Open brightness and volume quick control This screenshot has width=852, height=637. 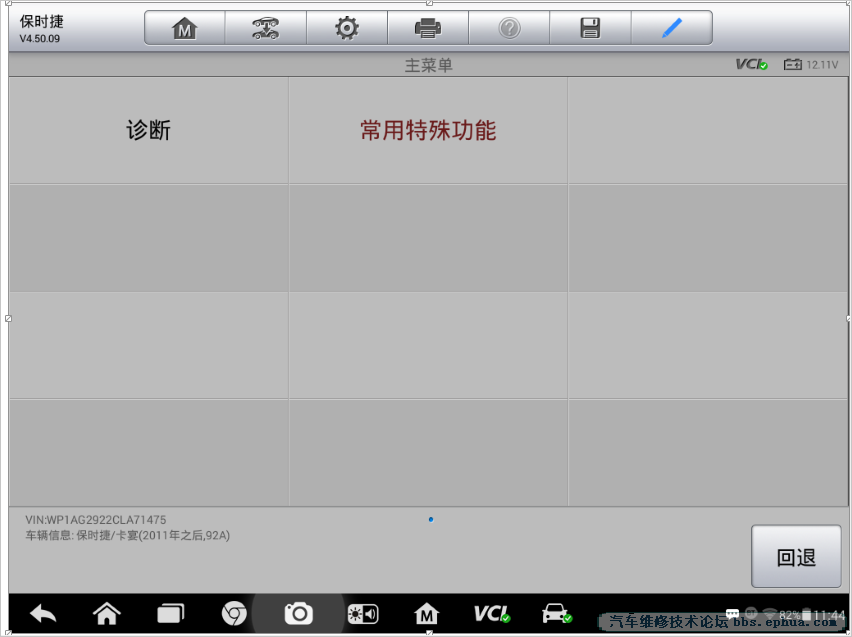click(x=362, y=614)
